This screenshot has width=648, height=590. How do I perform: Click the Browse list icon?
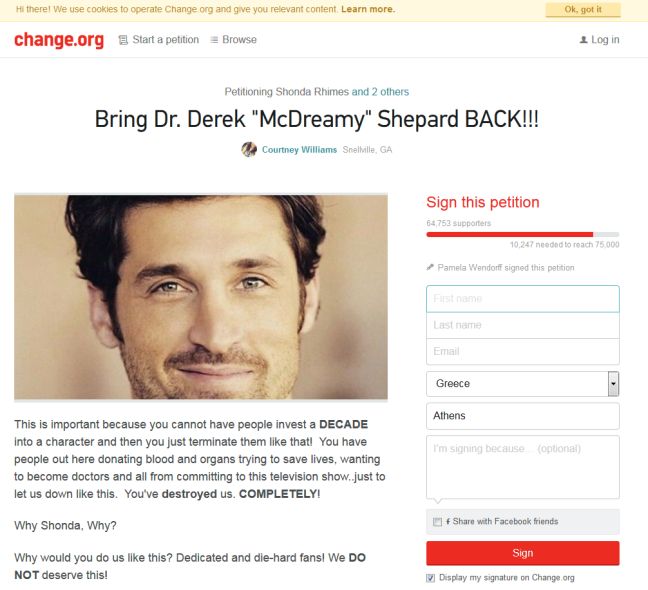click(214, 40)
